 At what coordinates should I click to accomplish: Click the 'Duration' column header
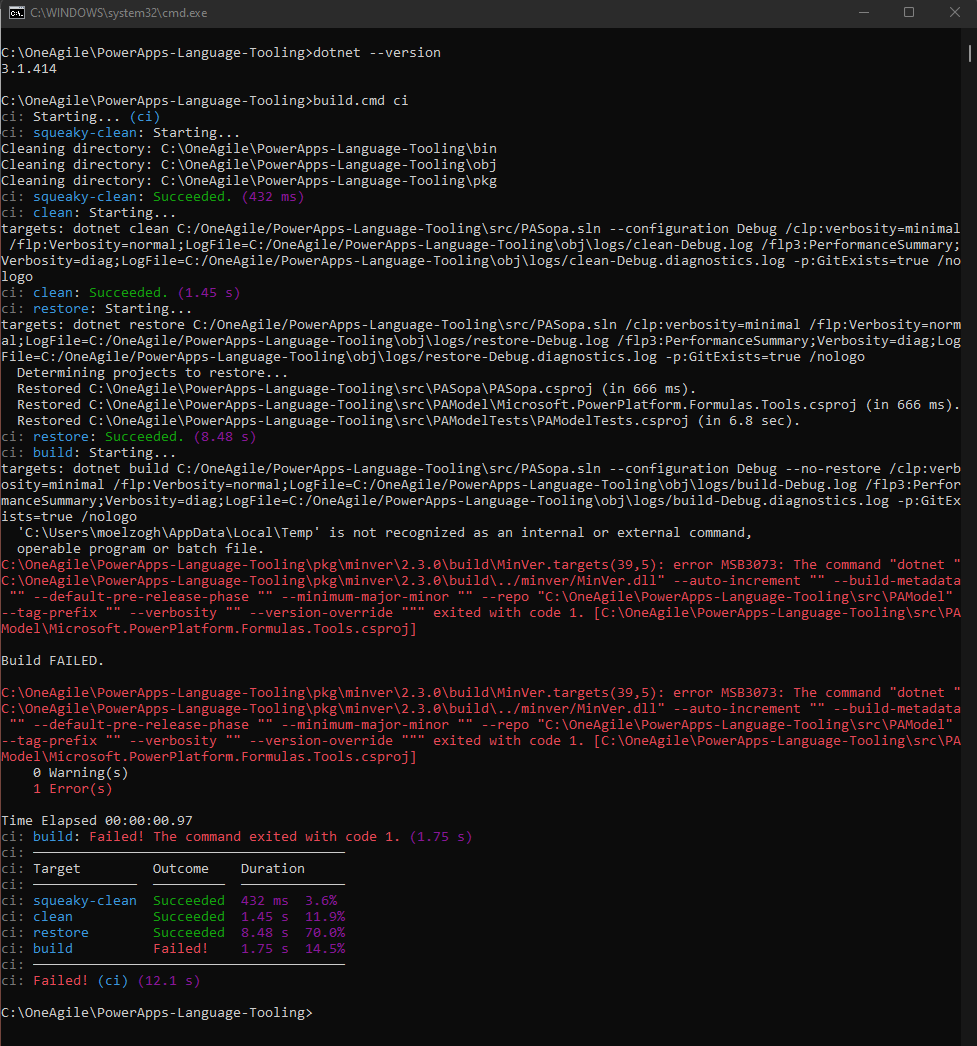coord(273,869)
